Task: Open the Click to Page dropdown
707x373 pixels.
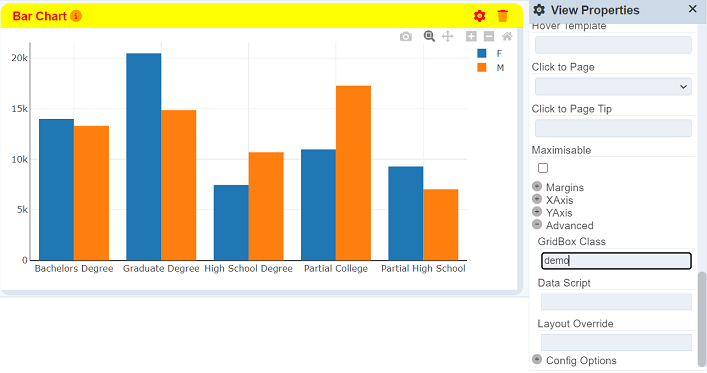Action: [613, 87]
